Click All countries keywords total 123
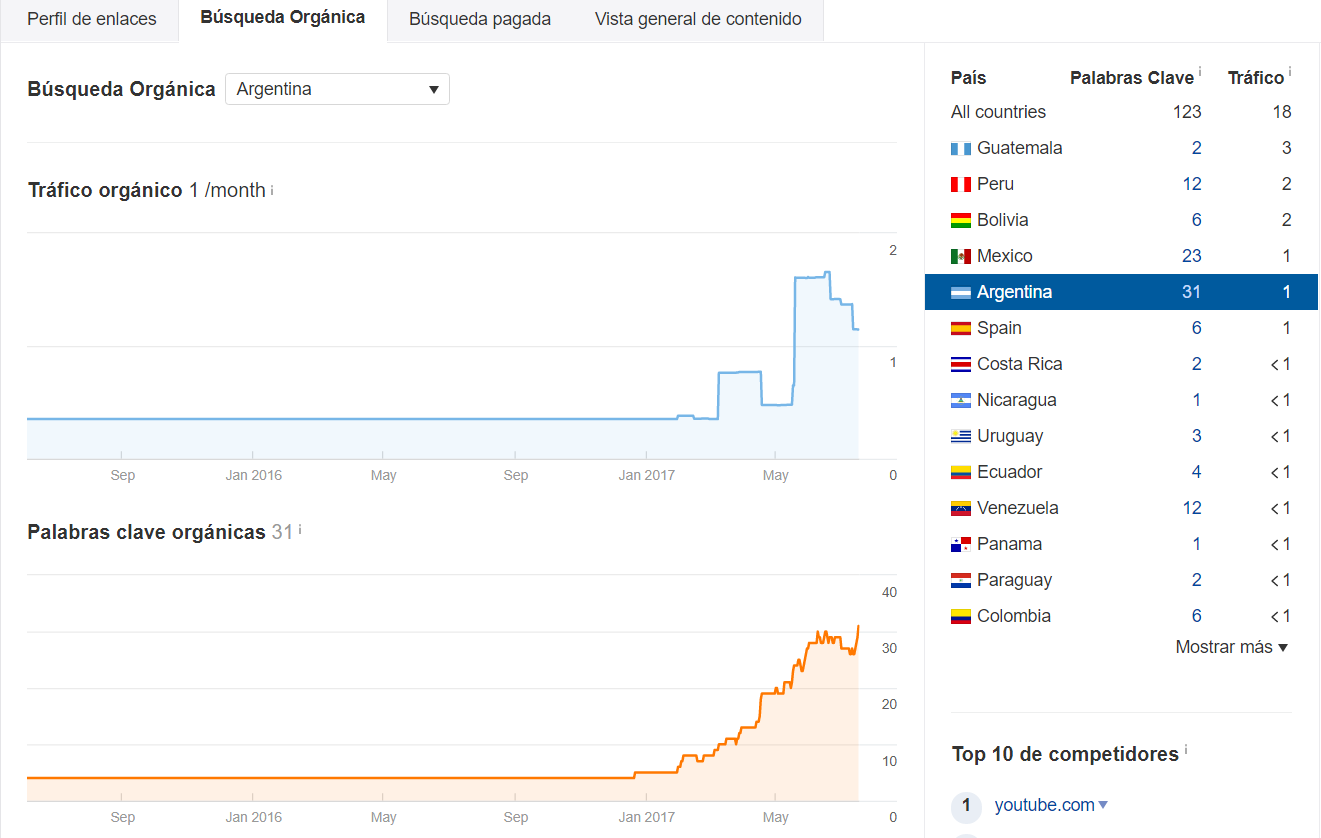 point(1187,112)
